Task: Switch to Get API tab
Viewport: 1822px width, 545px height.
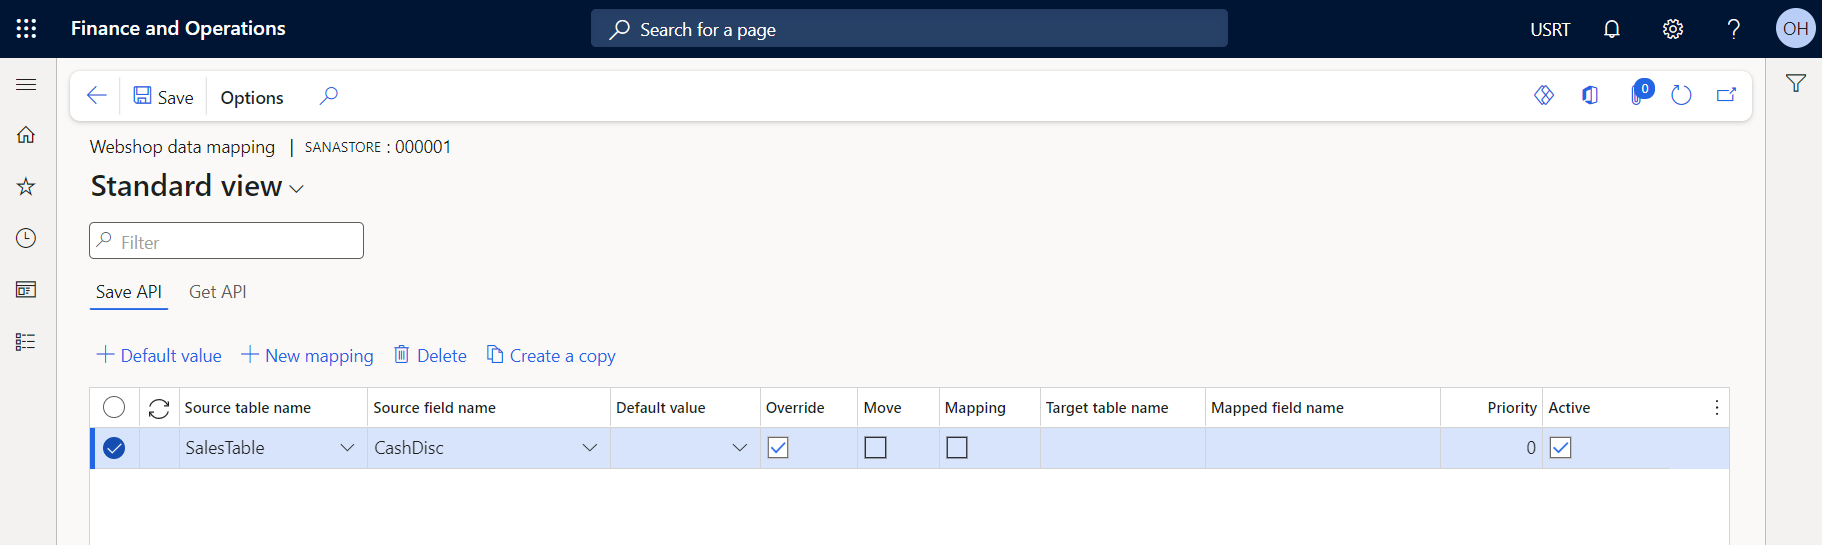Action: click(218, 292)
